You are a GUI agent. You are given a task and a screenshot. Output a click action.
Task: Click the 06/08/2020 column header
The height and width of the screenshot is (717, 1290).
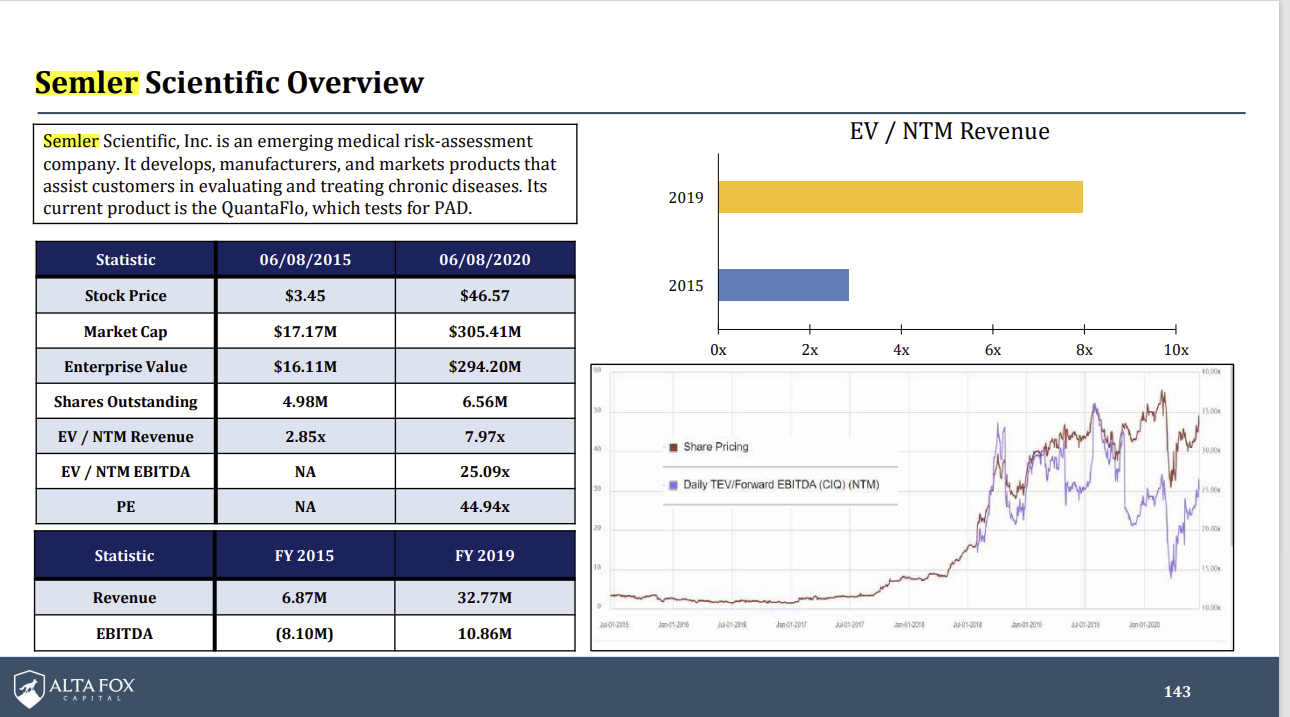pyautogui.click(x=485, y=259)
